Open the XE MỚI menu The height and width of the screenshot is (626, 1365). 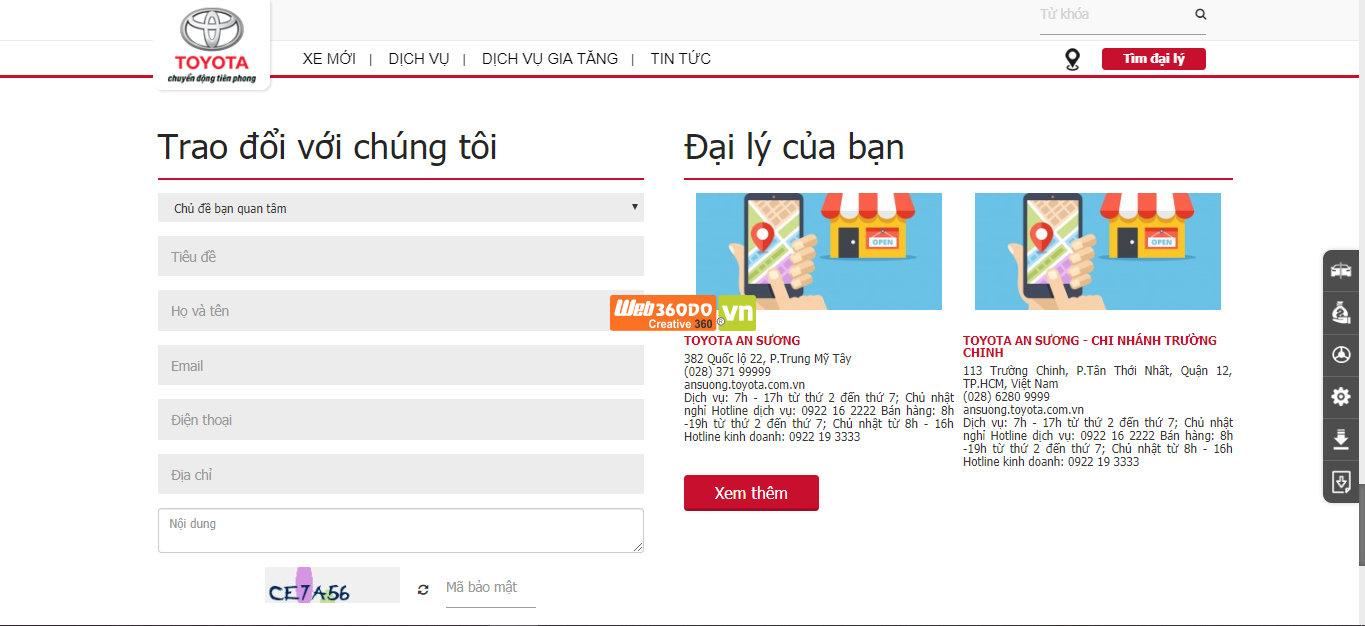[x=329, y=59]
